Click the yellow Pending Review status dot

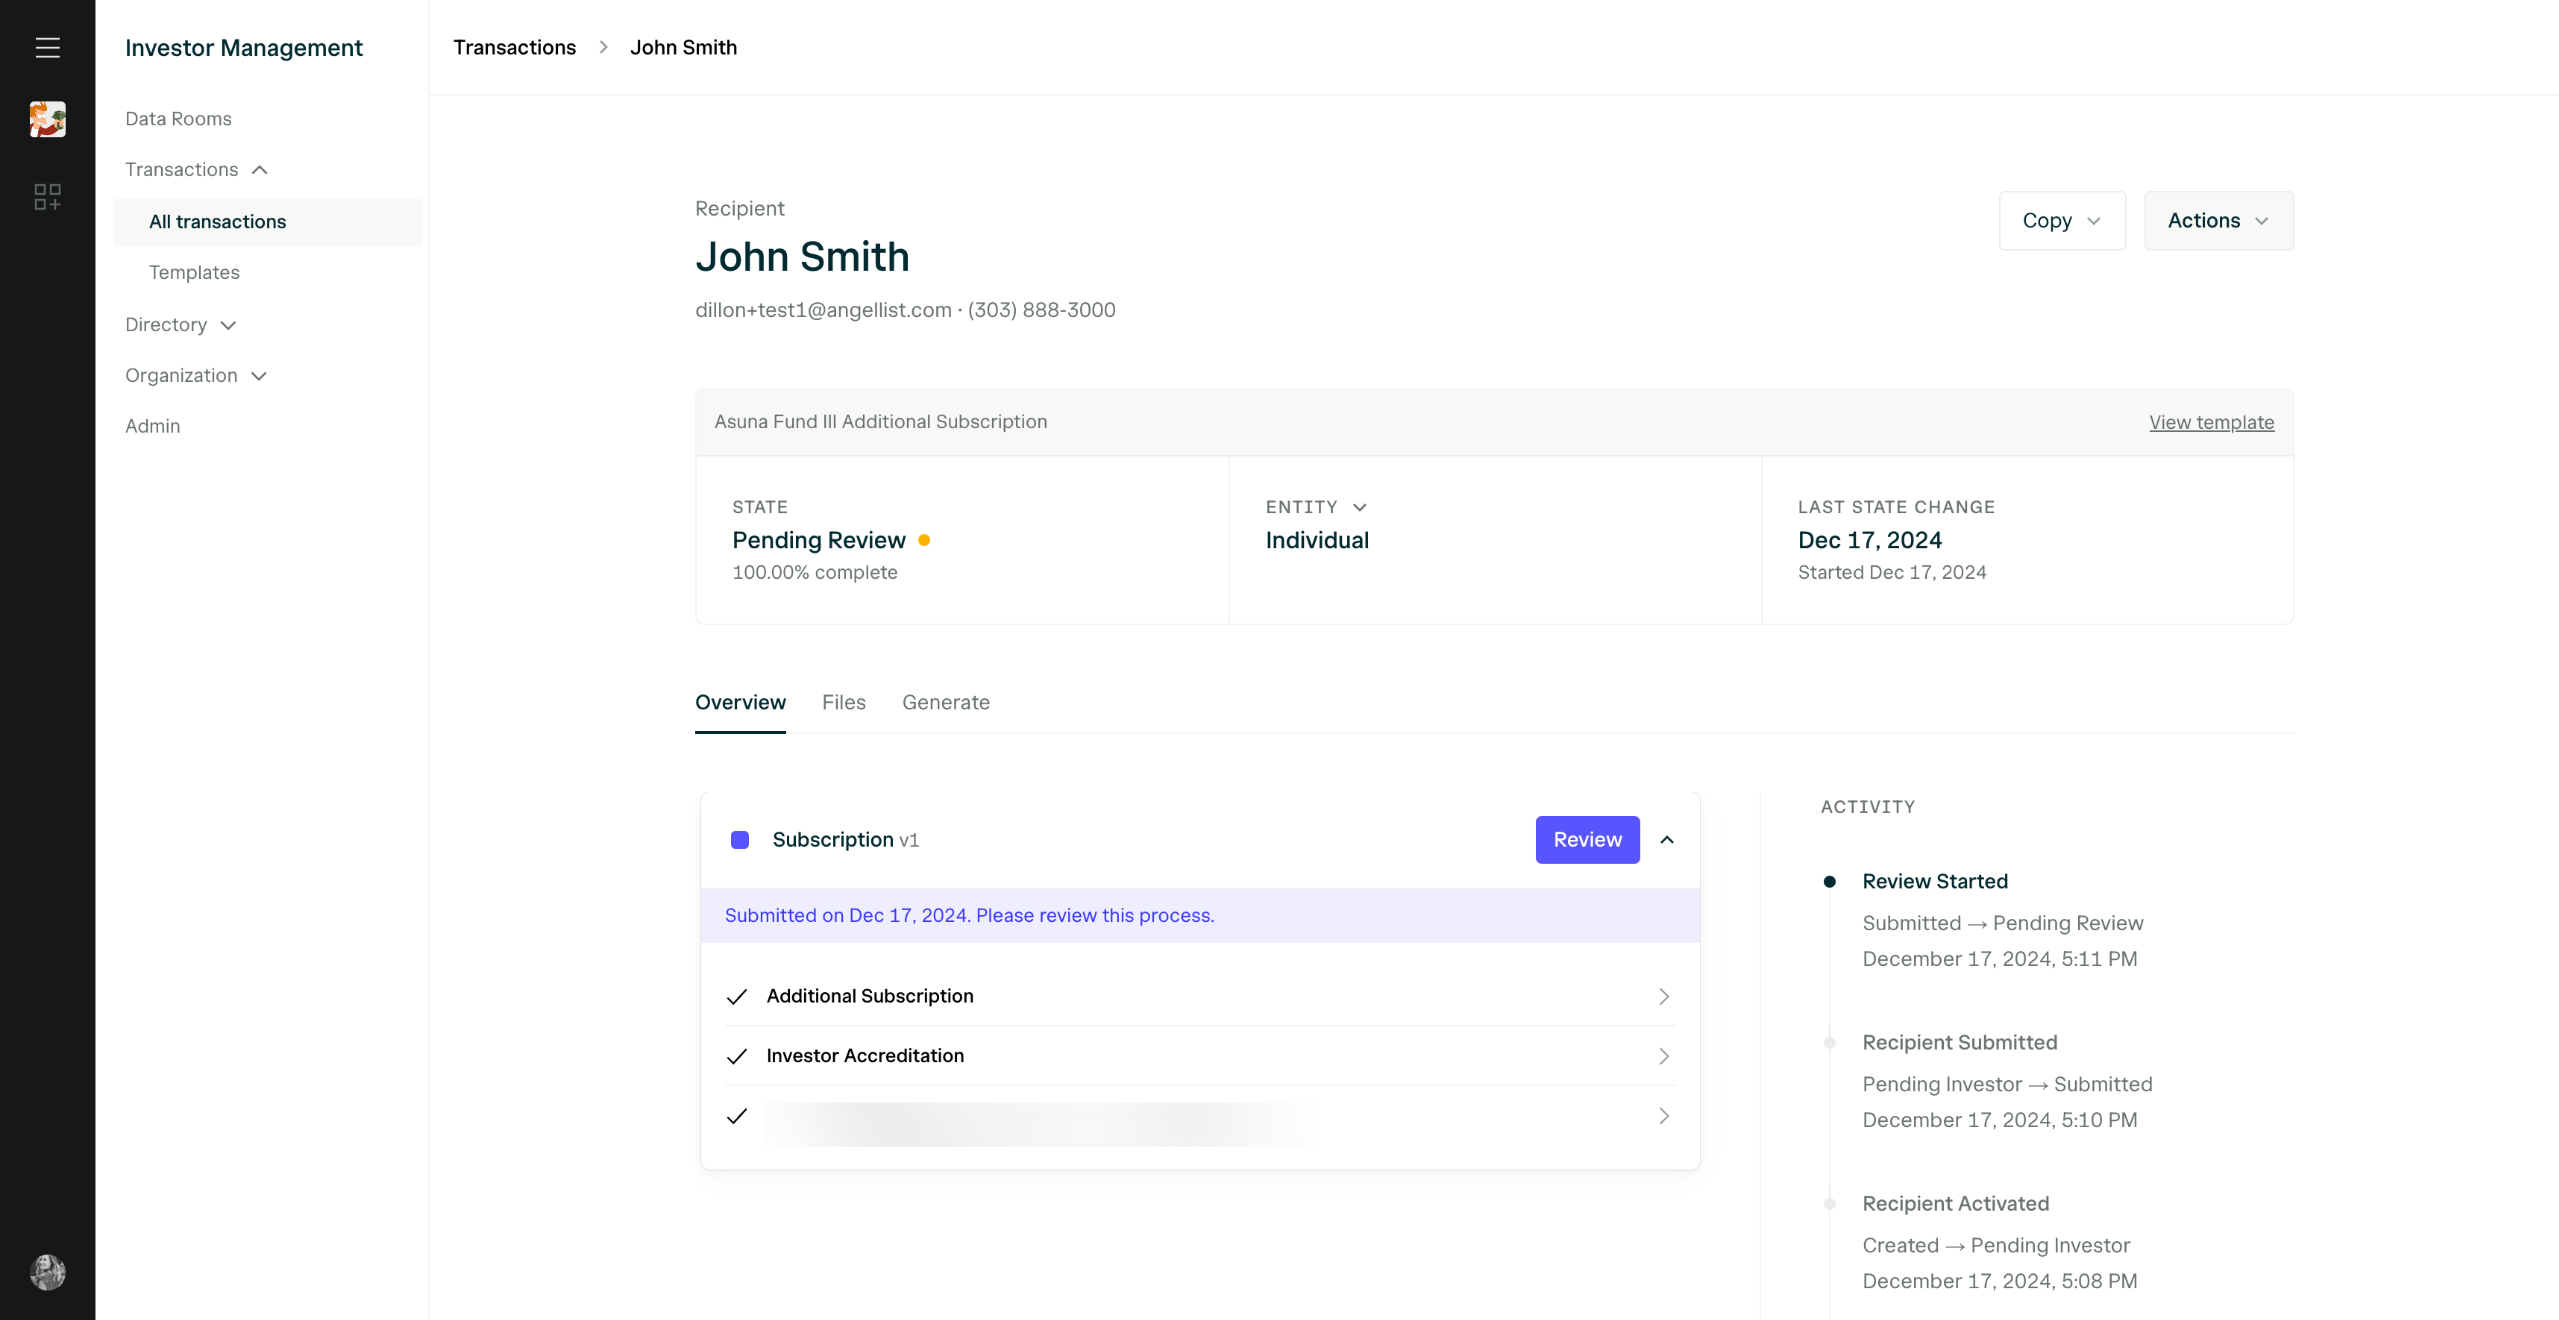click(x=924, y=540)
